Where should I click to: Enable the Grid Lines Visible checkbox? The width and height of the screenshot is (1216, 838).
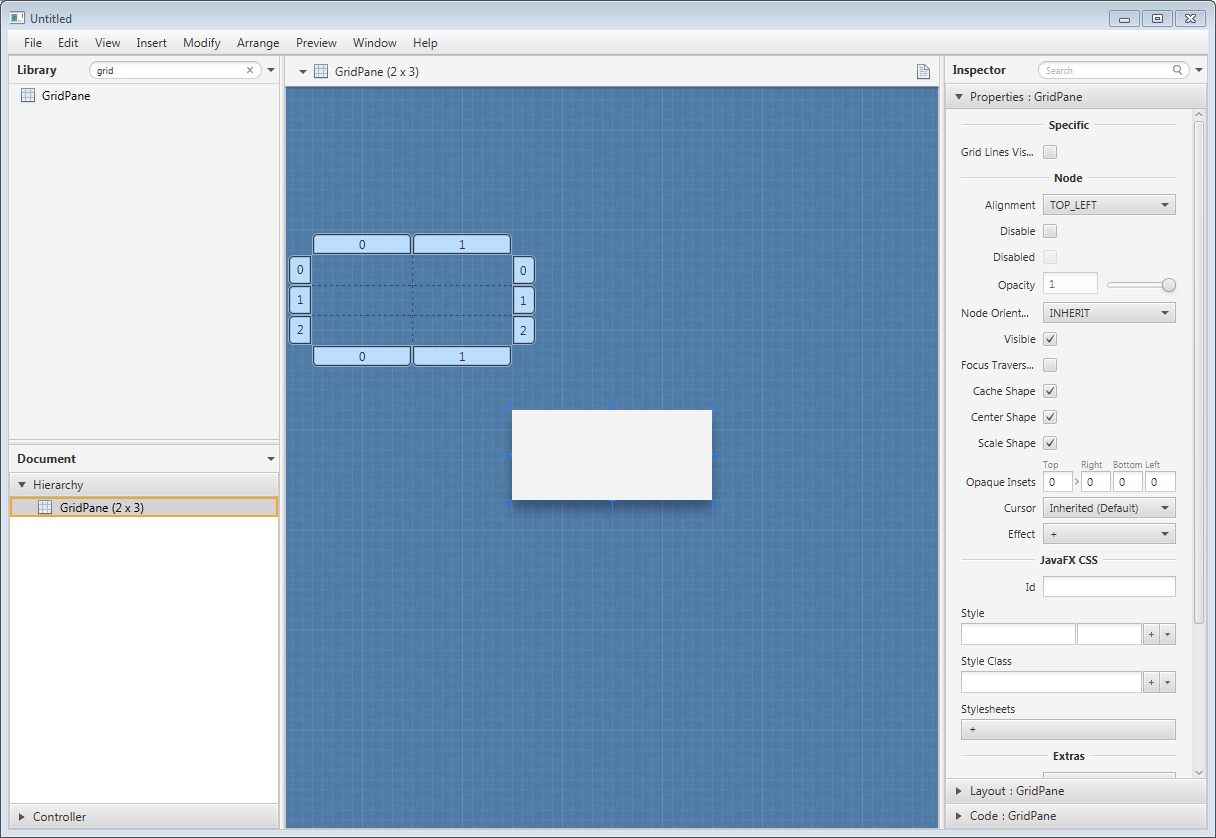(x=1050, y=152)
